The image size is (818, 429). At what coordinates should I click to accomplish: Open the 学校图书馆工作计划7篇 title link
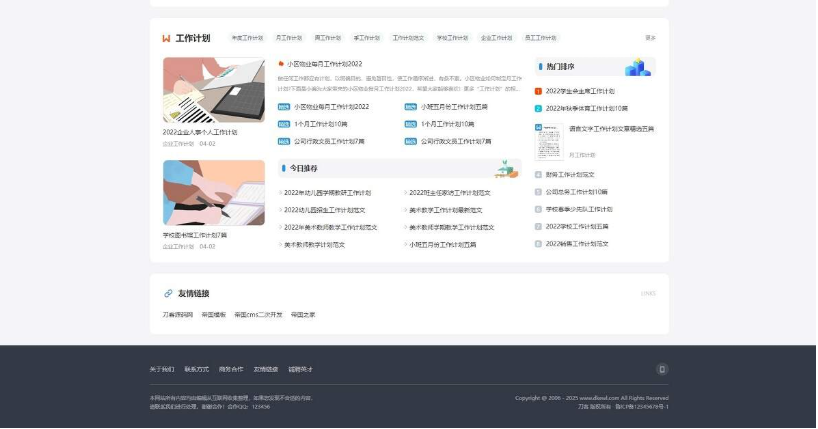point(195,235)
